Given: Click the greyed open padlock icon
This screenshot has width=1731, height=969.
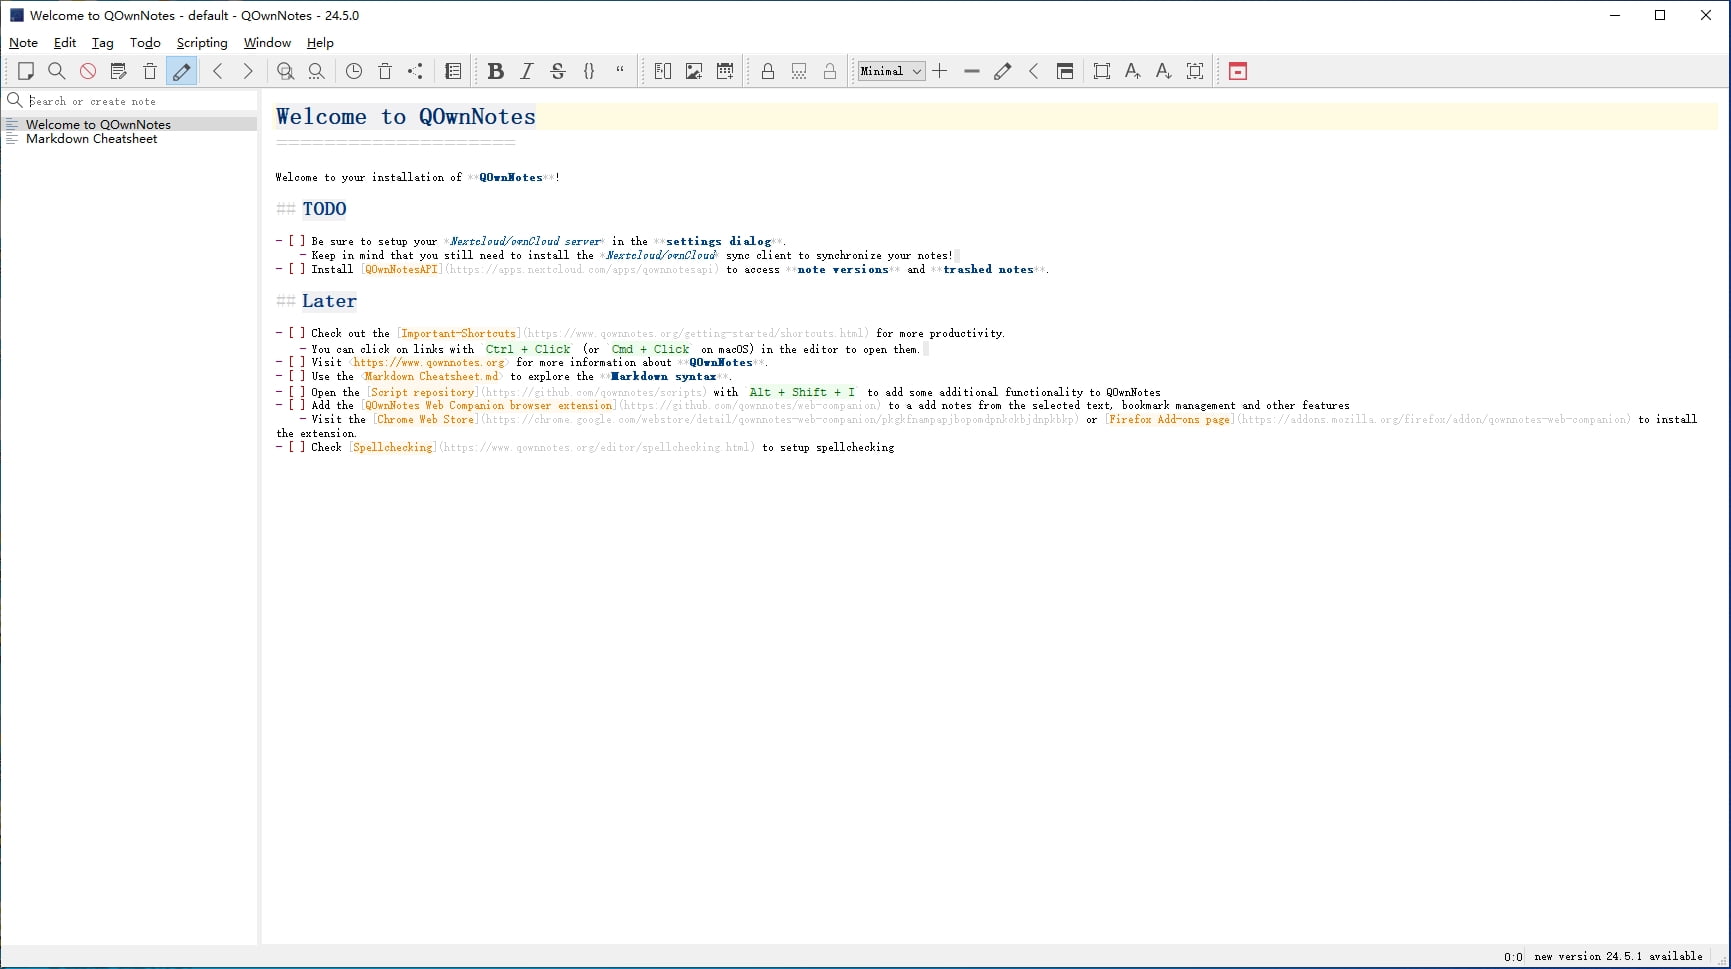Looking at the screenshot, I should [830, 71].
